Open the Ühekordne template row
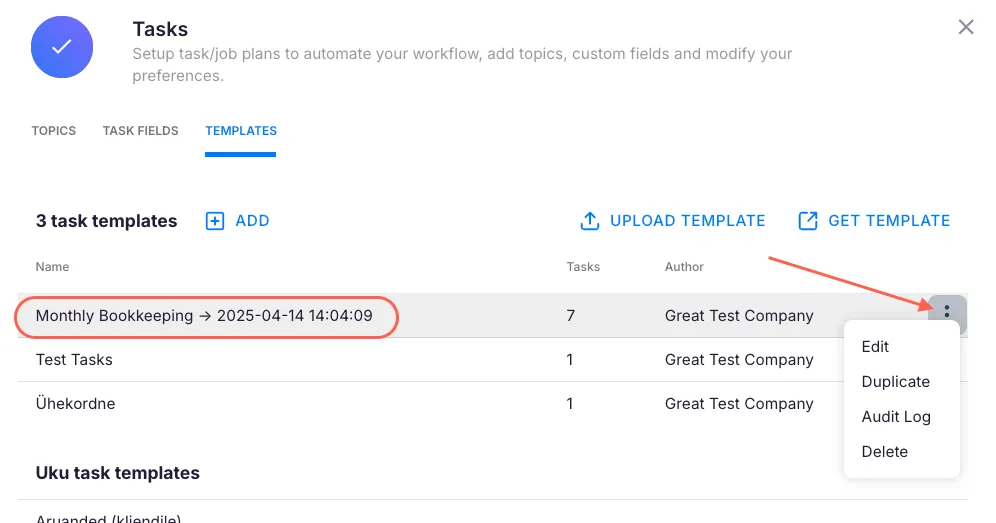 [x=75, y=404]
